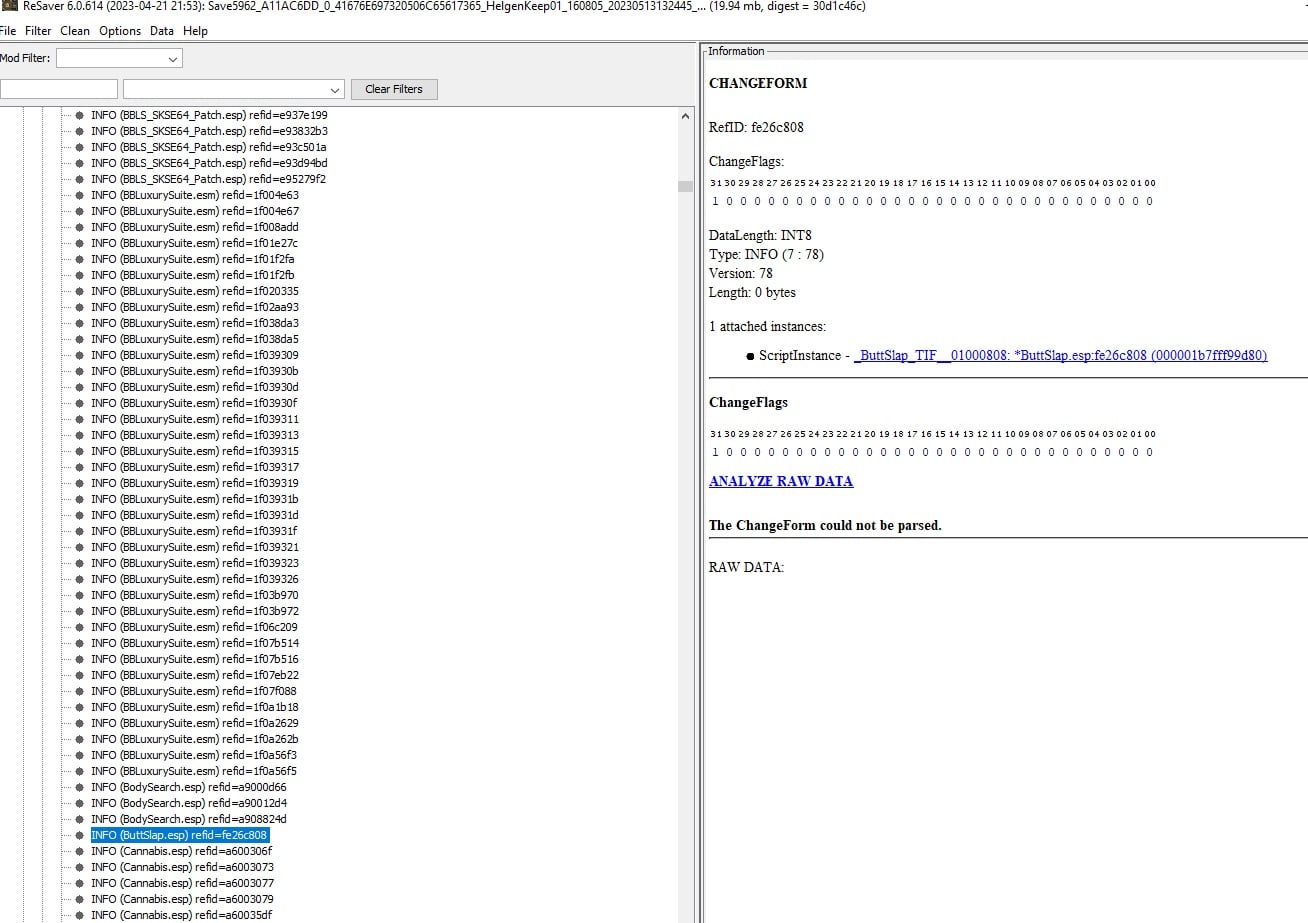Screen dimensions: 1308x923
Task: Open the Options menu
Action: click(x=120, y=31)
